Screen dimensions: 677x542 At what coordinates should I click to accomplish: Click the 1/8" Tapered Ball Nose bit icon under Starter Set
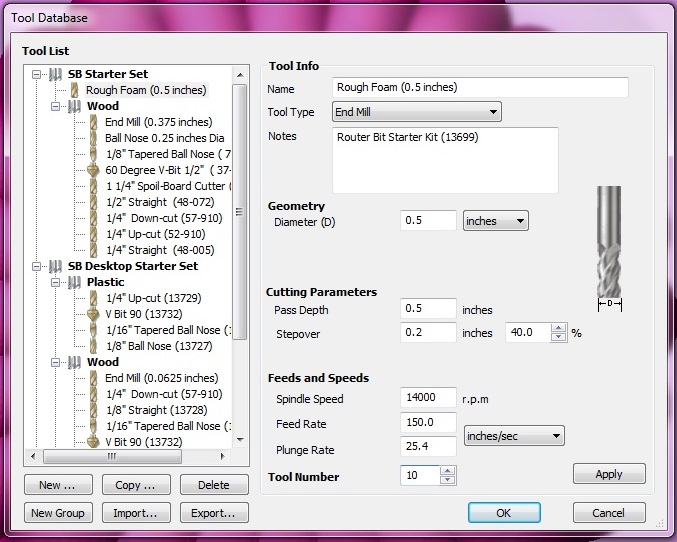click(93, 154)
